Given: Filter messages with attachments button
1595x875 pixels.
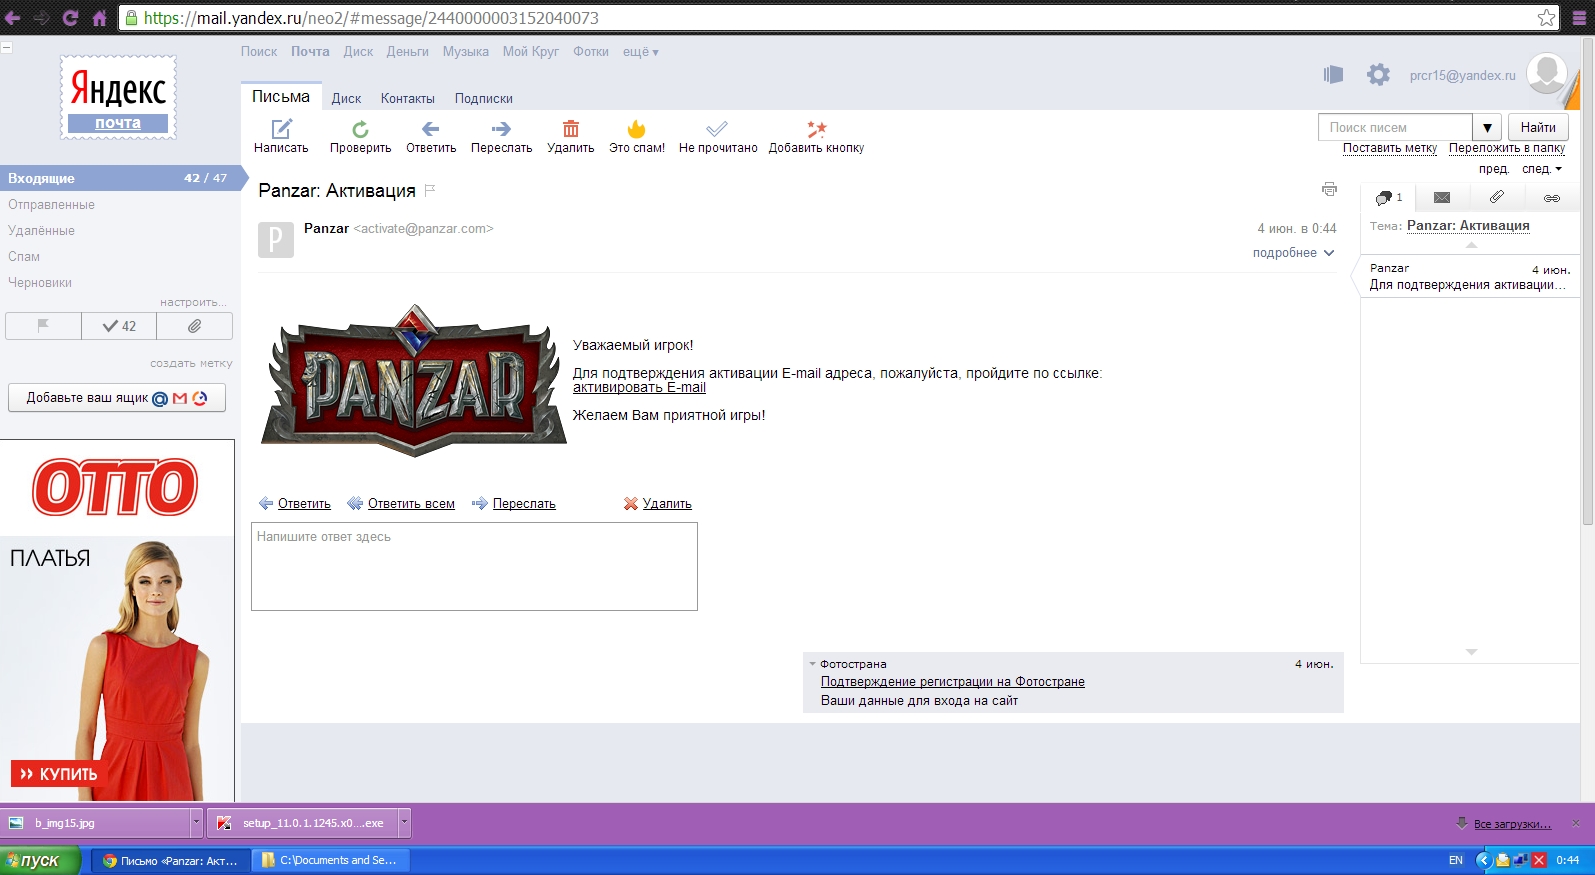Looking at the screenshot, I should coord(194,326).
